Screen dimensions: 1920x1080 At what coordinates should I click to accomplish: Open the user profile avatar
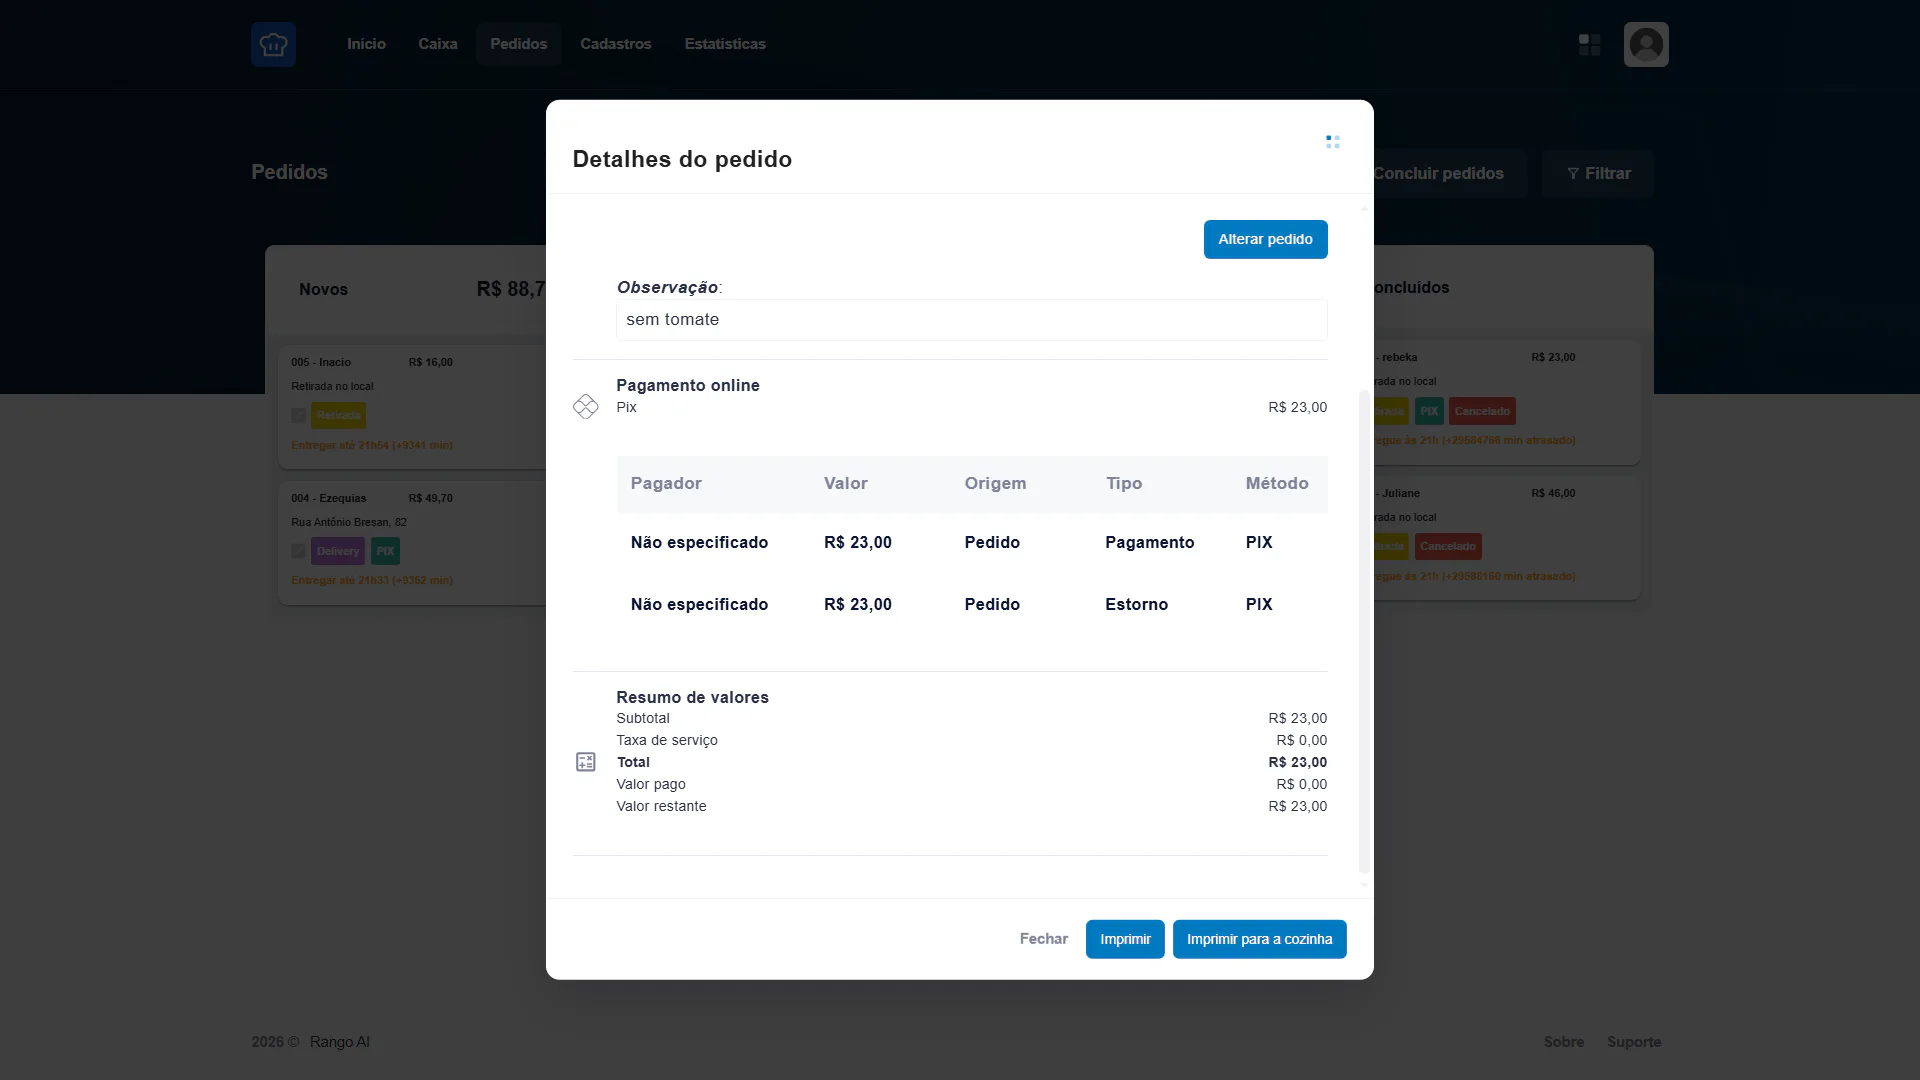click(x=1646, y=44)
